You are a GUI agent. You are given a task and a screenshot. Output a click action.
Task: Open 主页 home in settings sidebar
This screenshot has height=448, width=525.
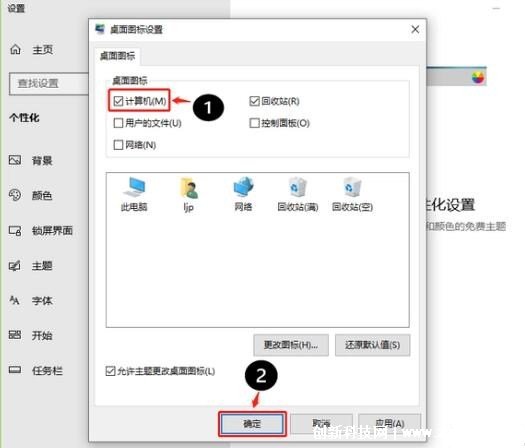(x=31, y=50)
